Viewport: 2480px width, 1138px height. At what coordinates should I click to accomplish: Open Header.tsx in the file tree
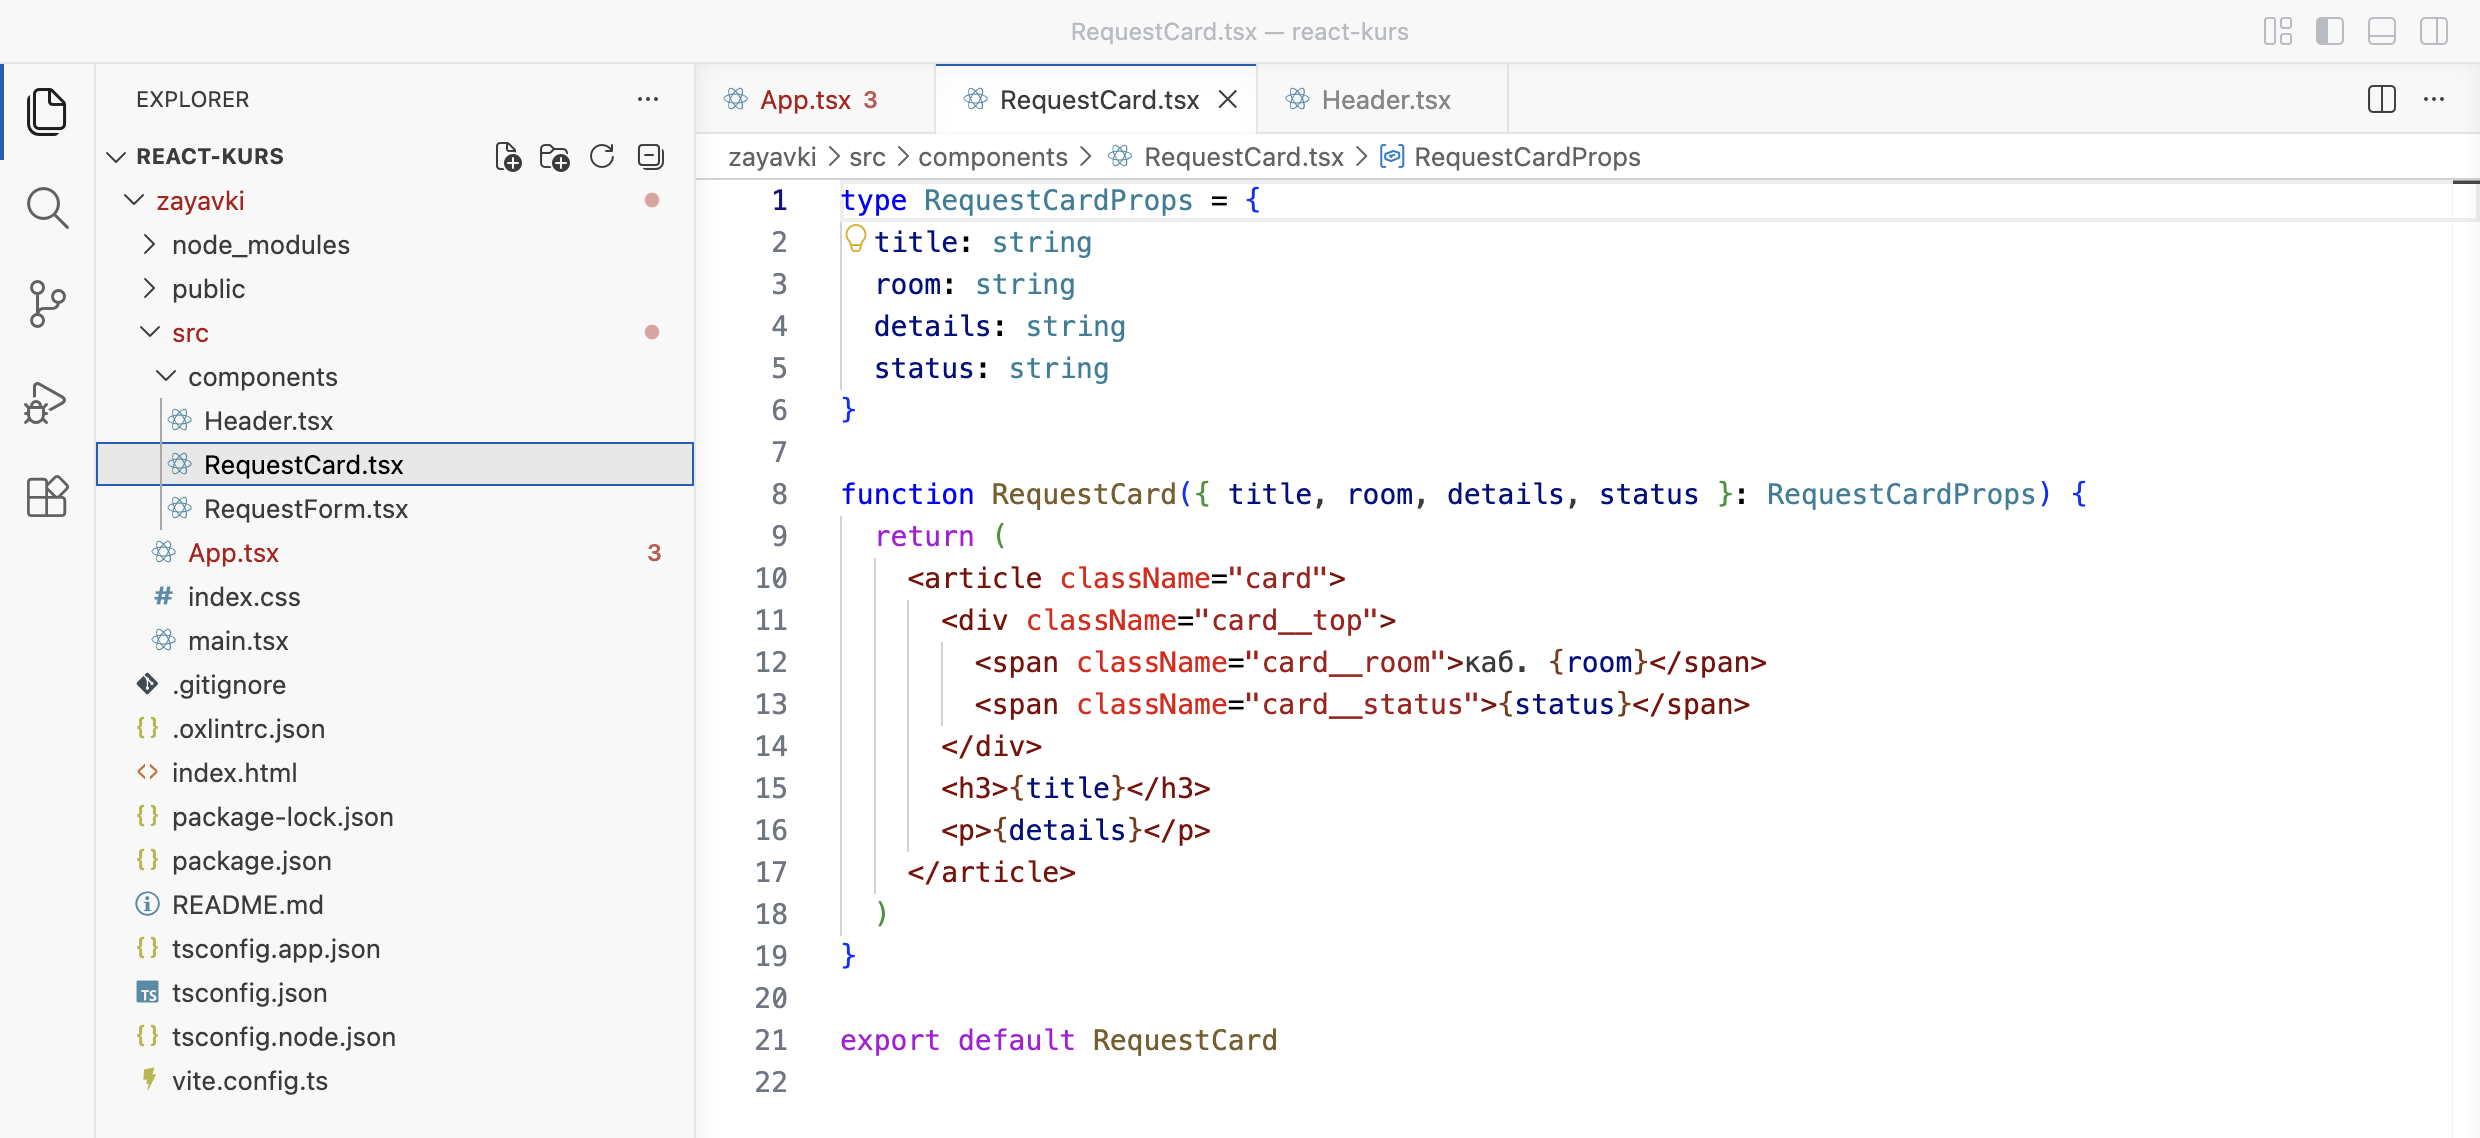(x=395, y=420)
